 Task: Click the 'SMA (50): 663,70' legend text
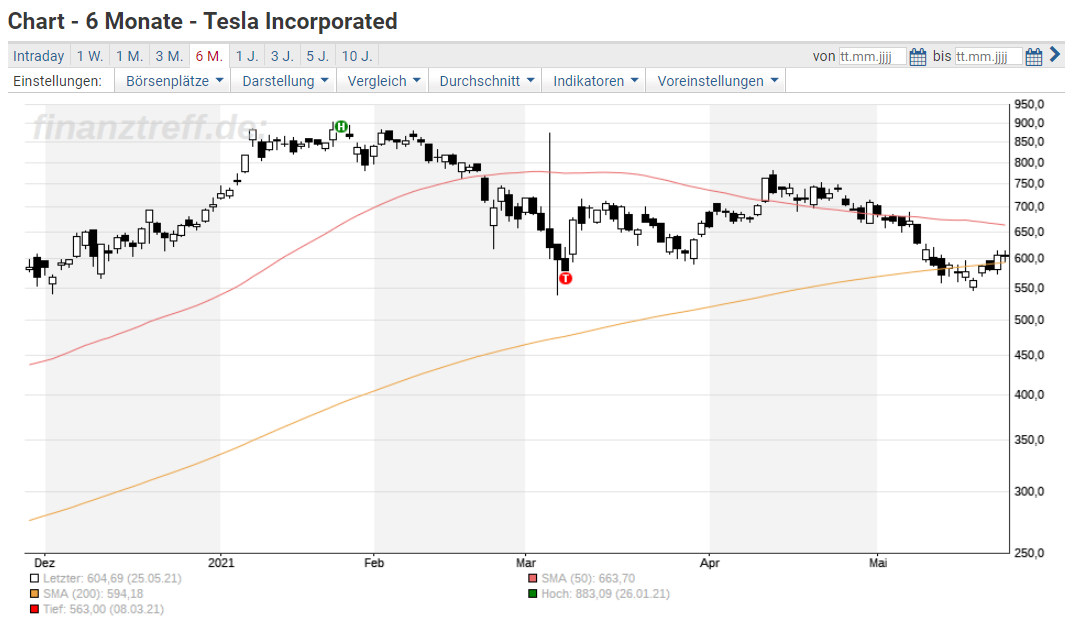(588, 579)
